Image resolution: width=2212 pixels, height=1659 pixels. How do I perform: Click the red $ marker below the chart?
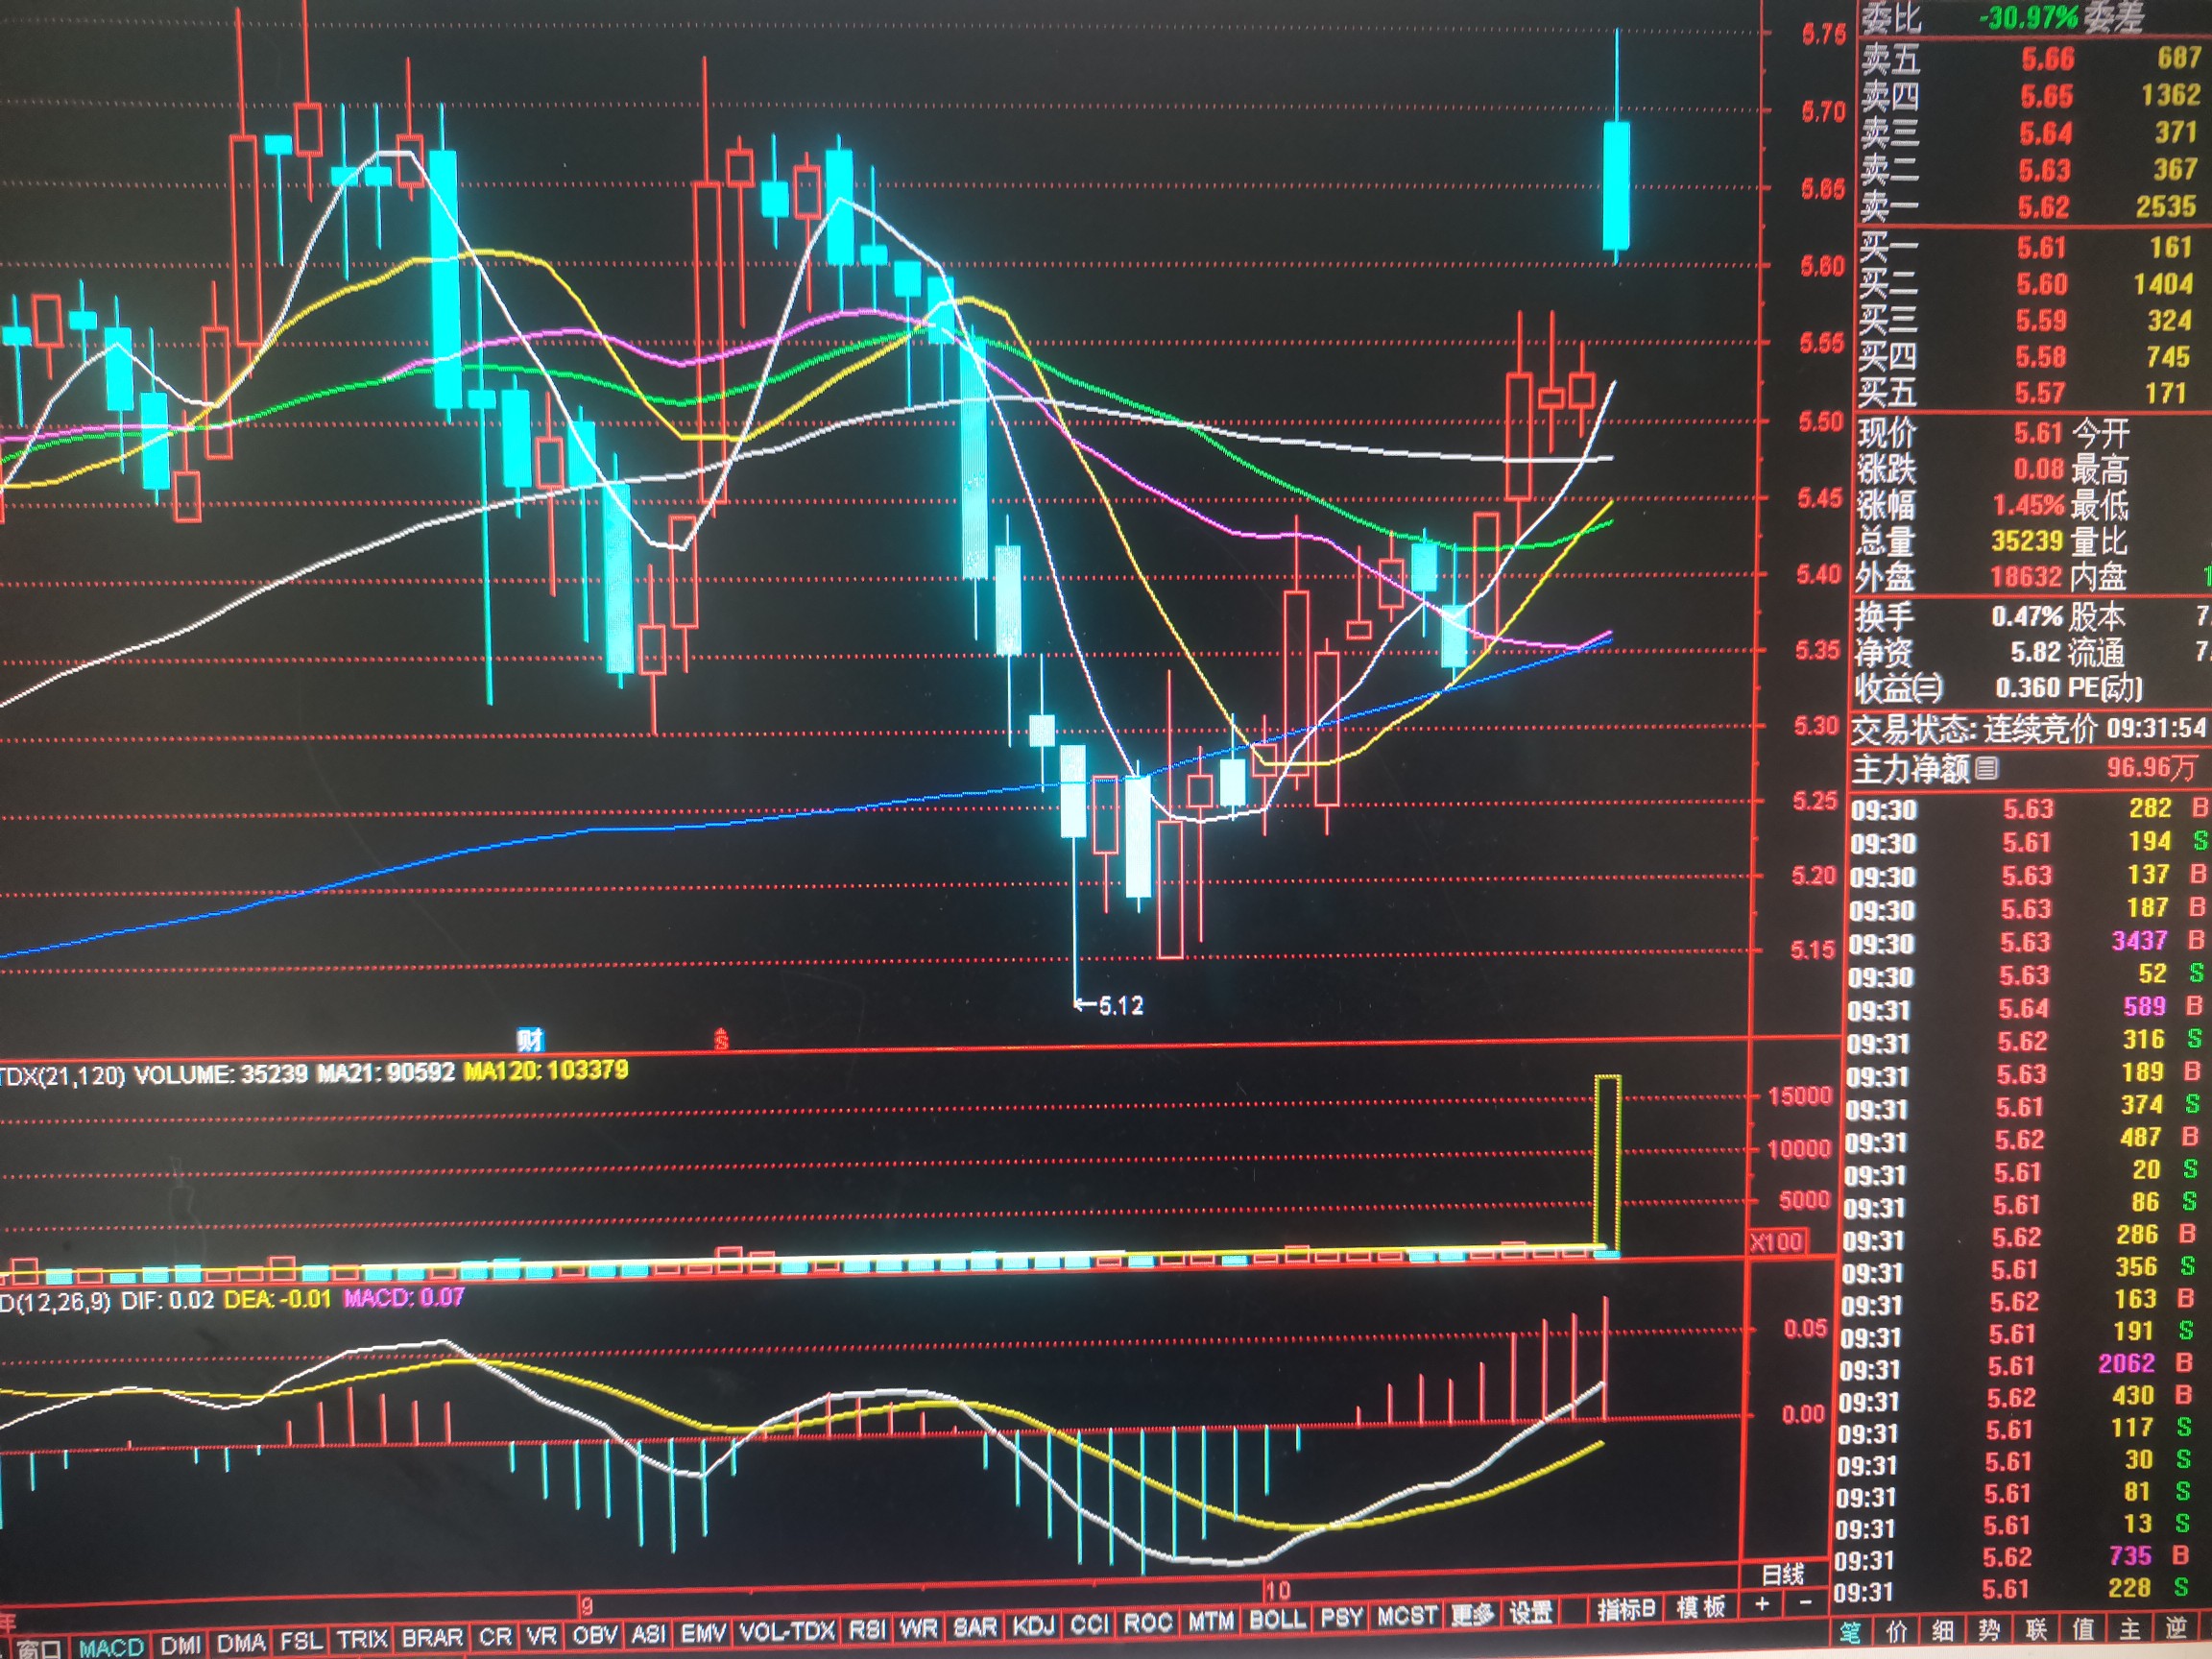point(721,1041)
